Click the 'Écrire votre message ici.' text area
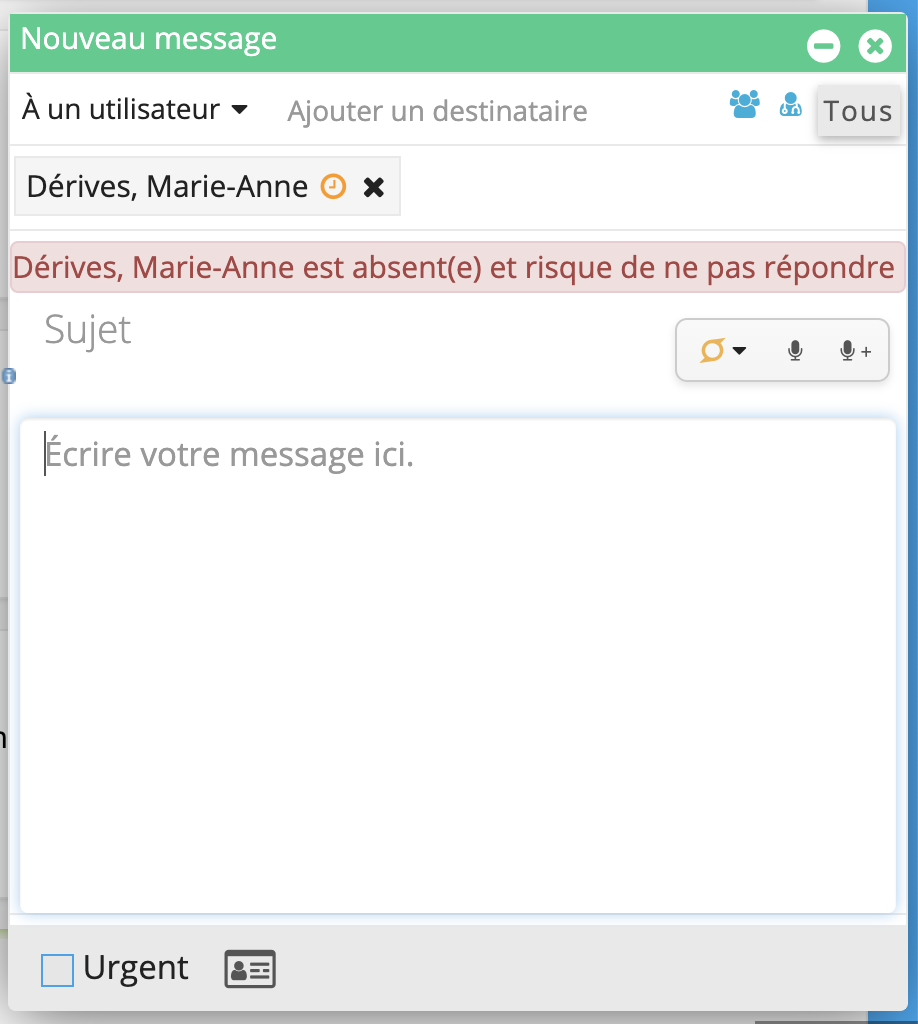918x1024 pixels. coord(458,666)
